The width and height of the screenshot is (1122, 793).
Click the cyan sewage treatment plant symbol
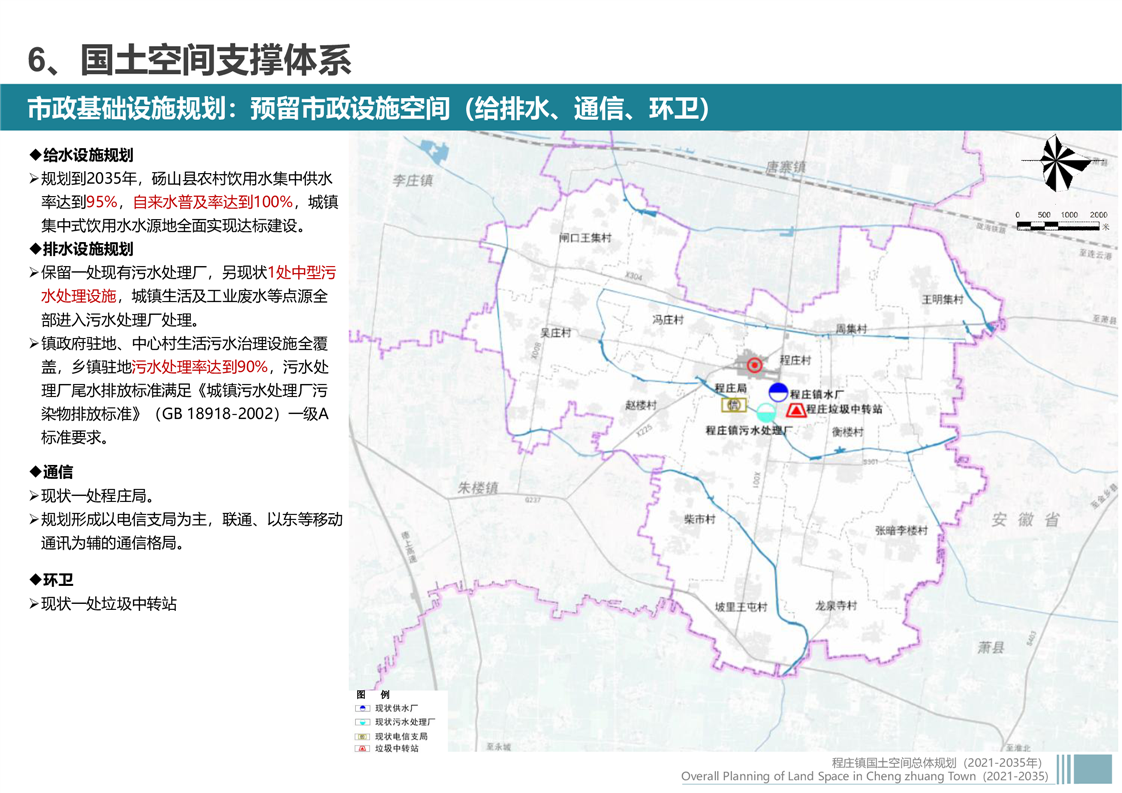click(x=766, y=412)
